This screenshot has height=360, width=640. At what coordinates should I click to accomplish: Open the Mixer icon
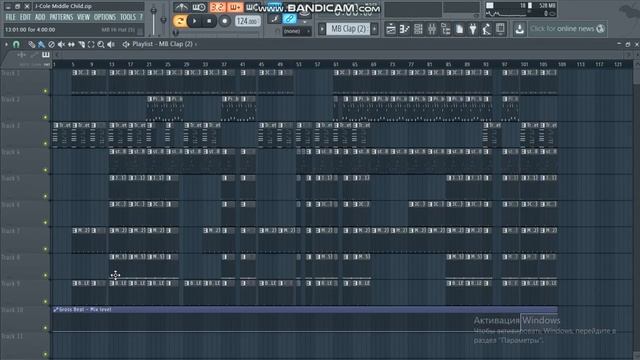pyautogui.click(x=432, y=29)
